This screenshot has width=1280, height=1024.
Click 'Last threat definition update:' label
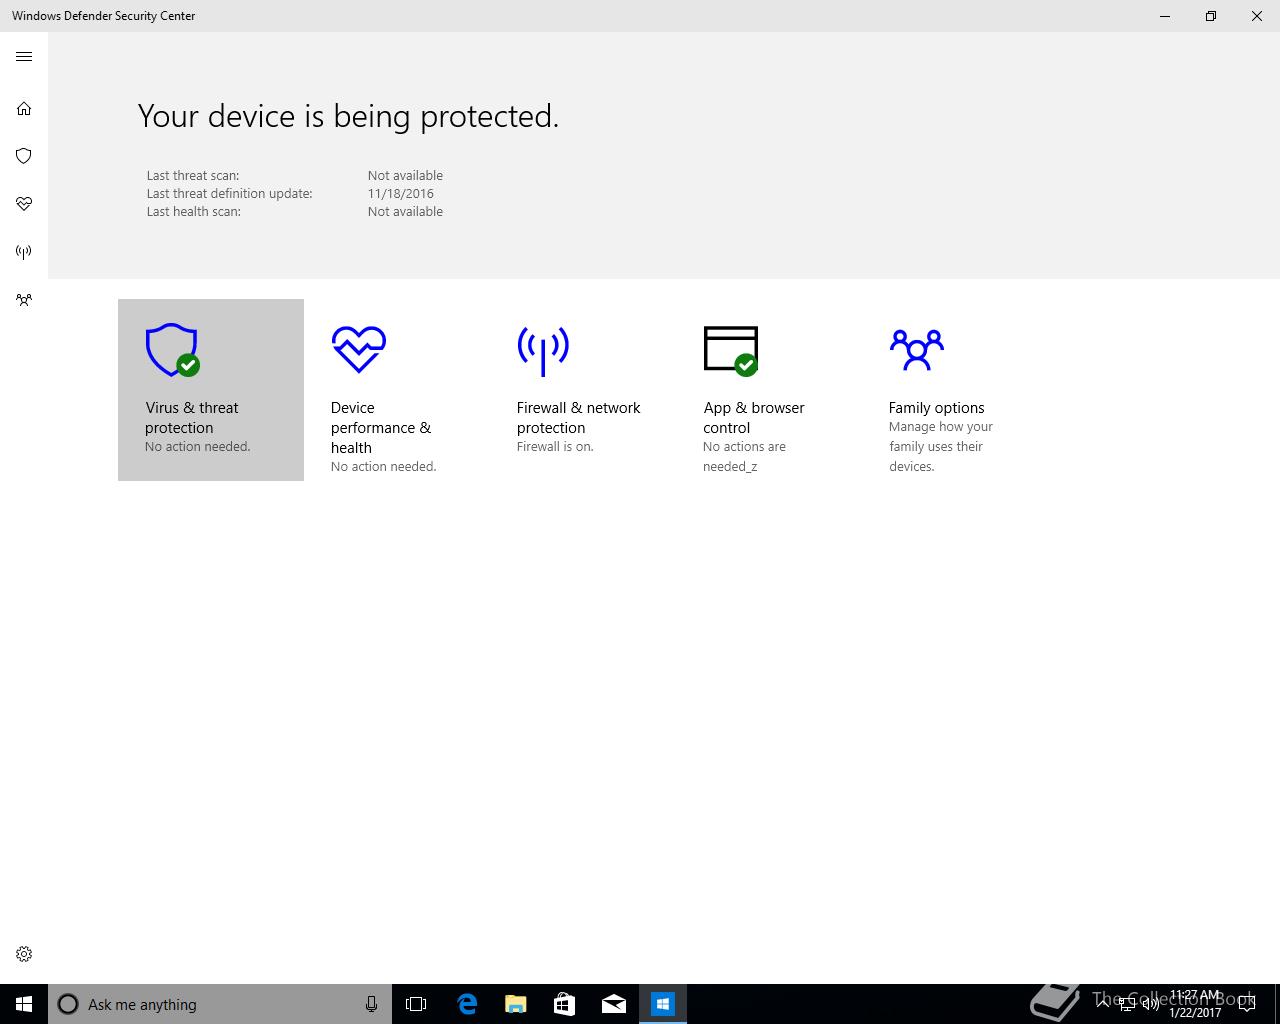[230, 194]
